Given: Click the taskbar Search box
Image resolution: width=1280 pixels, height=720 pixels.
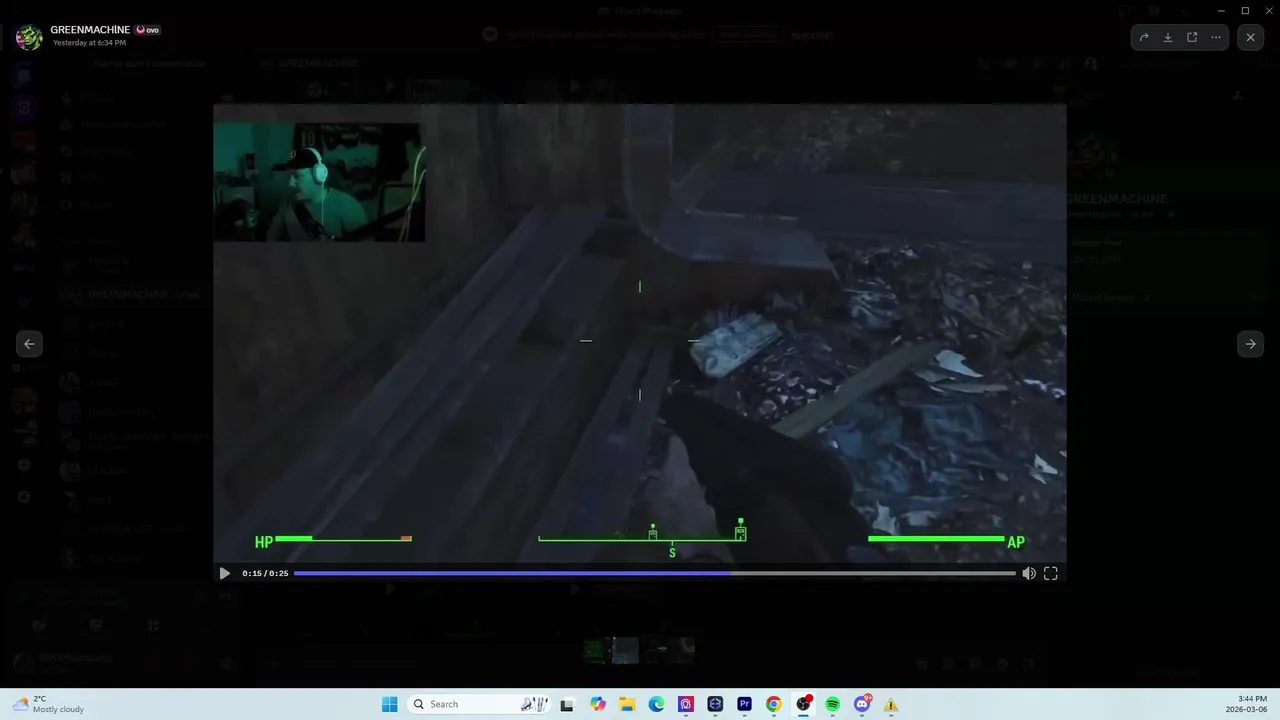Looking at the screenshot, I should 480,704.
